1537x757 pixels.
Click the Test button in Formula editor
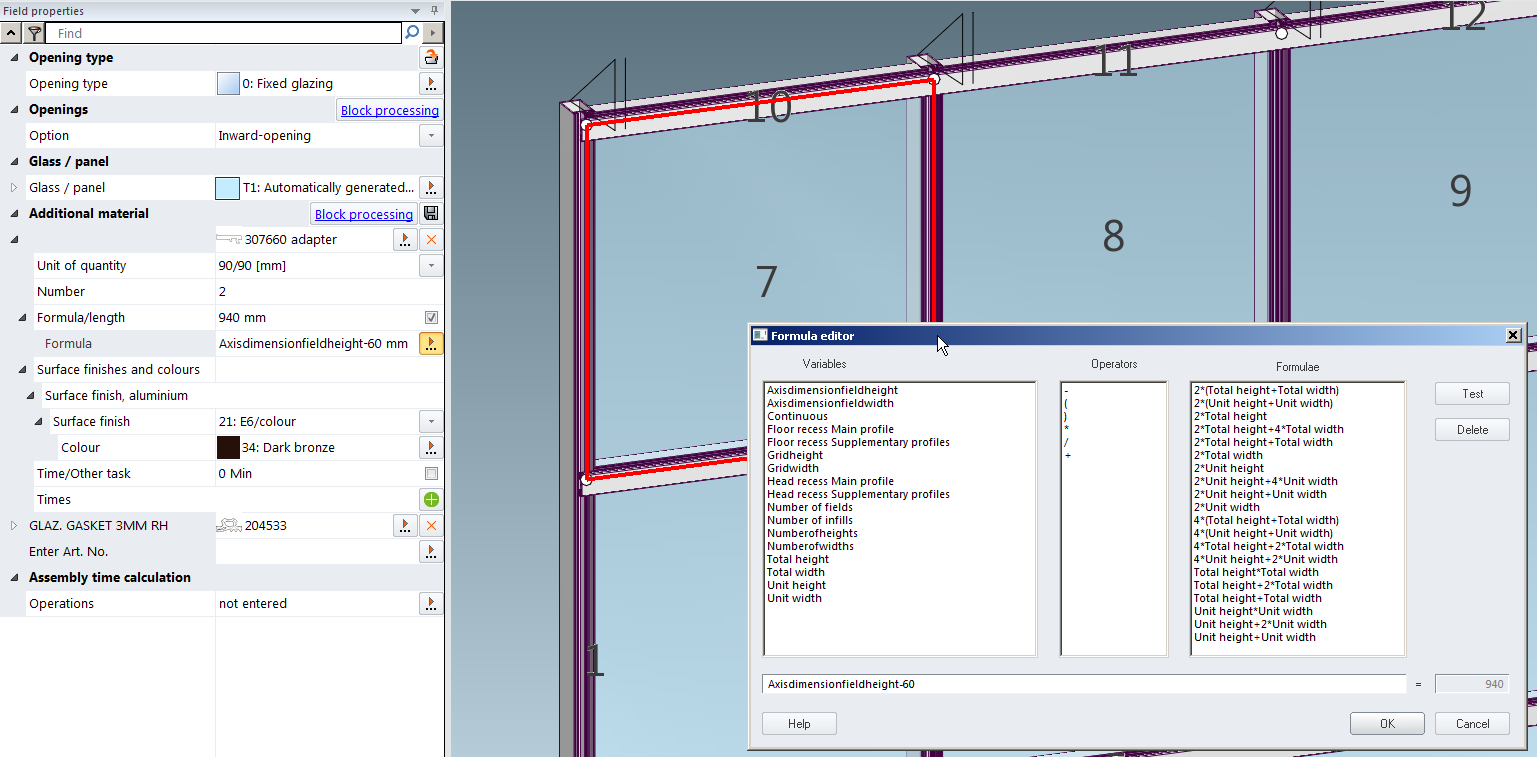(1471, 394)
